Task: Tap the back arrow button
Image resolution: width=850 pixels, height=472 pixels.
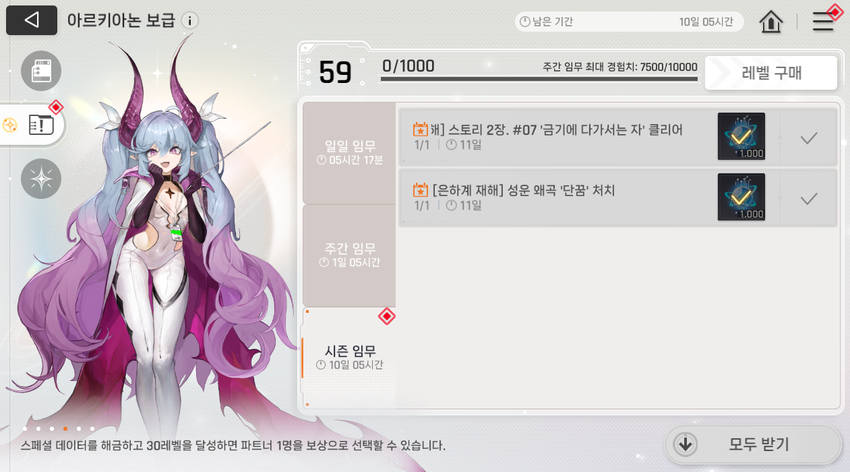Action: click(x=31, y=20)
